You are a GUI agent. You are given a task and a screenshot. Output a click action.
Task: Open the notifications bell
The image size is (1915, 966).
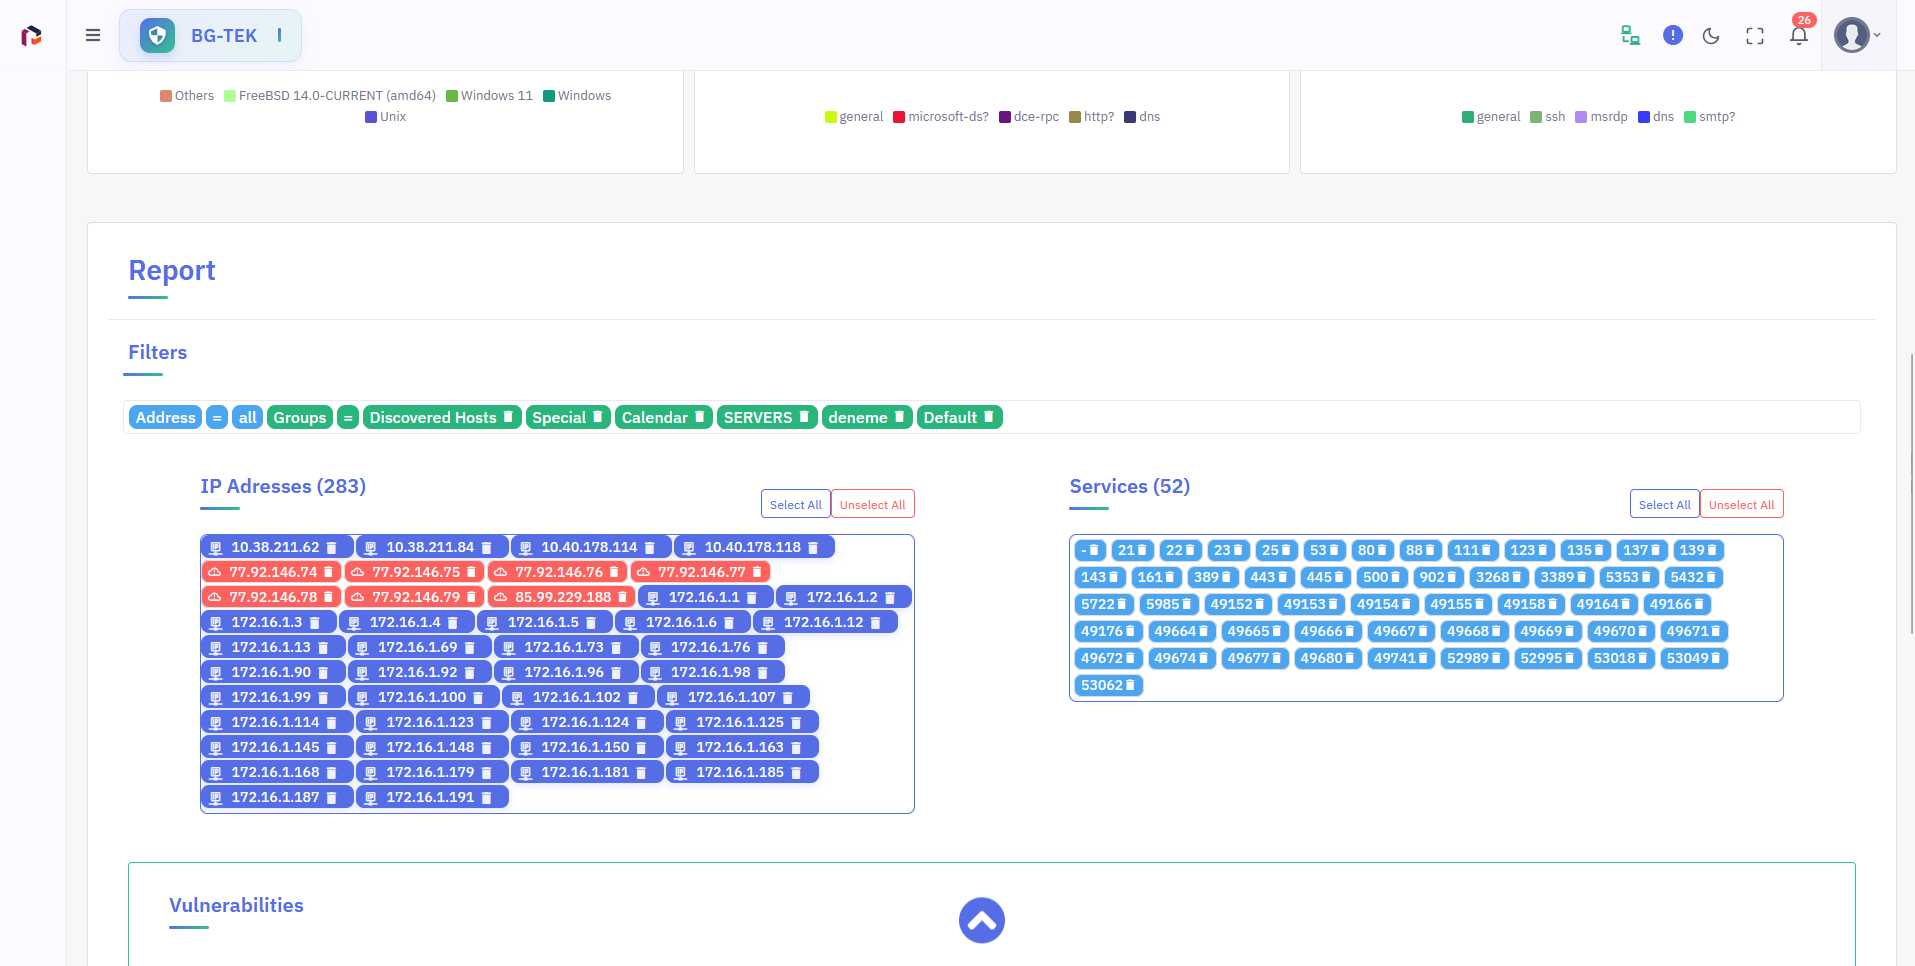coord(1799,36)
